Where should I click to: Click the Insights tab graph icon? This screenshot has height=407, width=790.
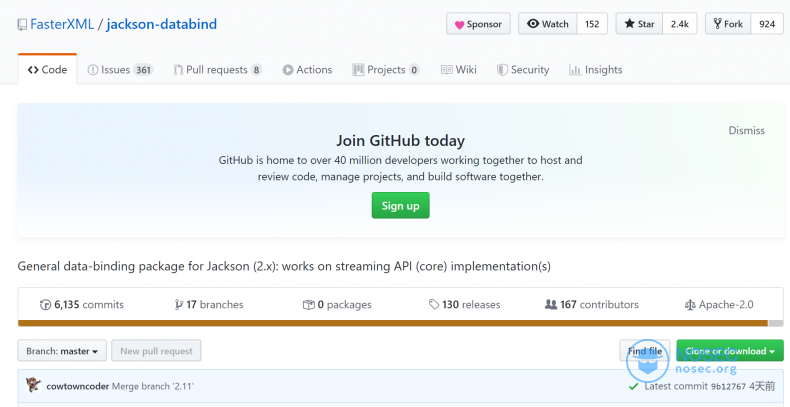(575, 70)
